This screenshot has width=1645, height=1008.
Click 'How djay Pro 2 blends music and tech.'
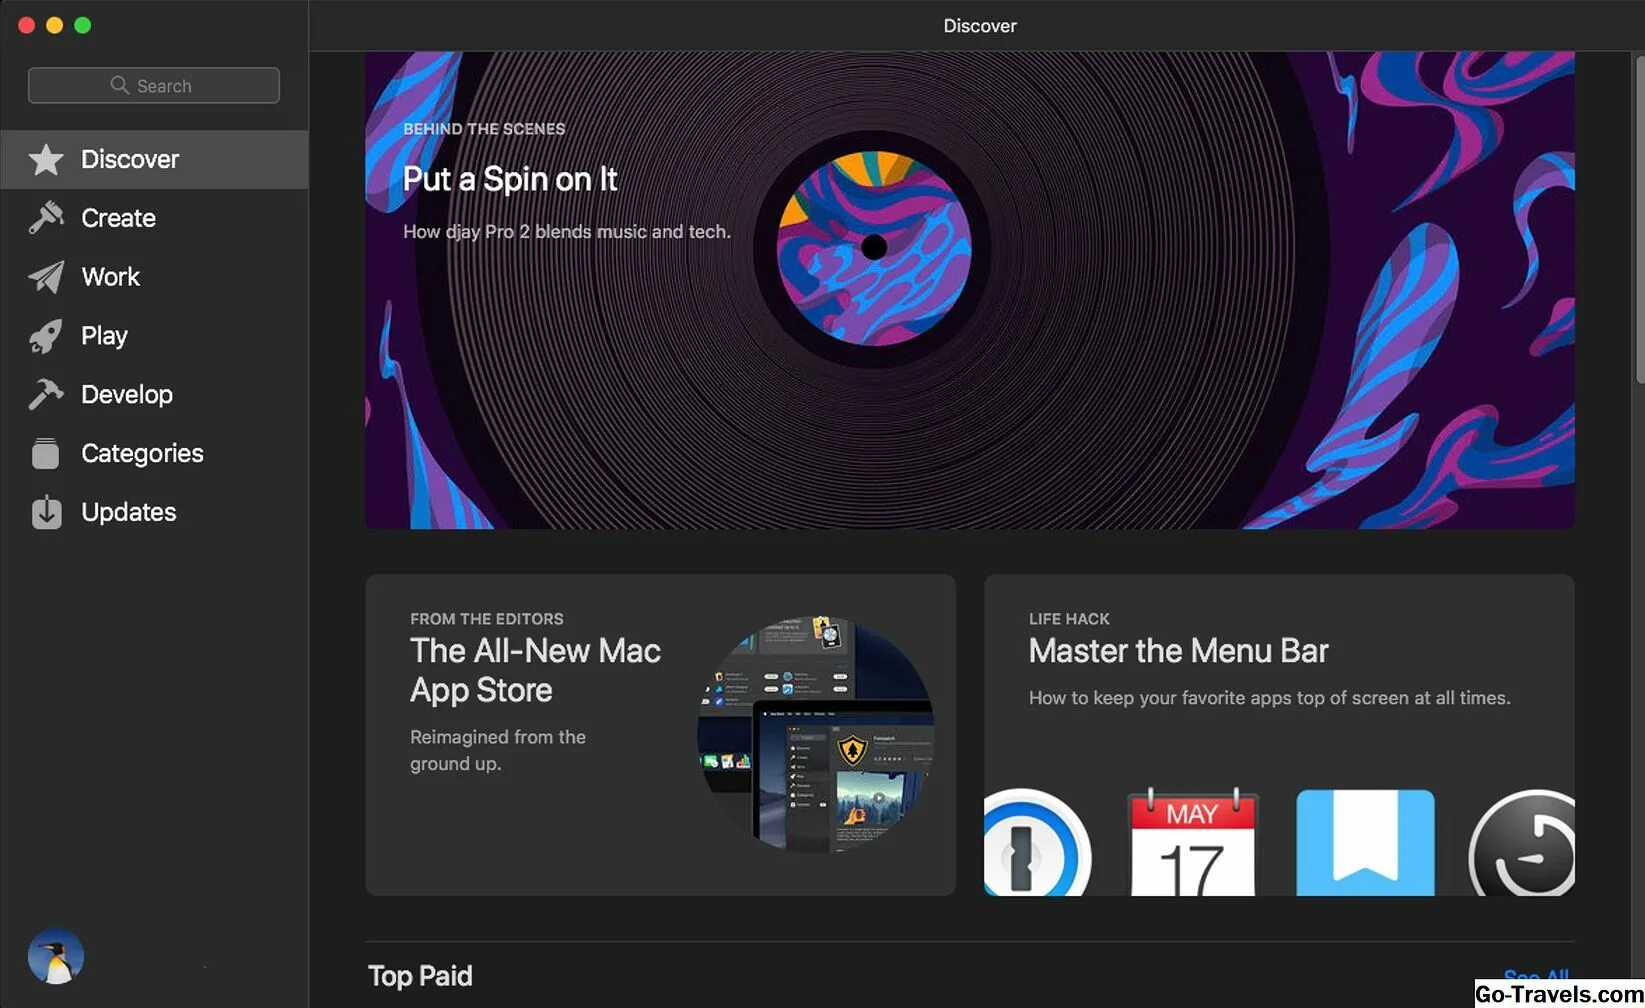(567, 232)
